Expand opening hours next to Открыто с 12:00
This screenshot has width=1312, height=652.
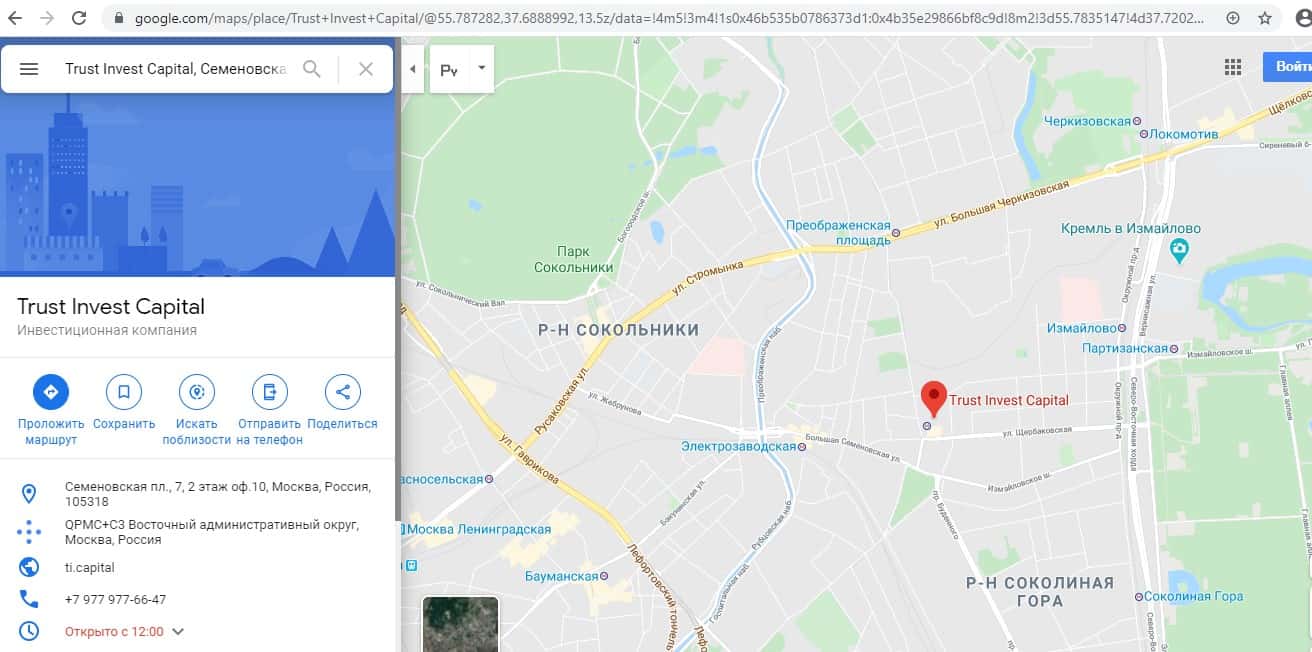[x=178, y=631]
